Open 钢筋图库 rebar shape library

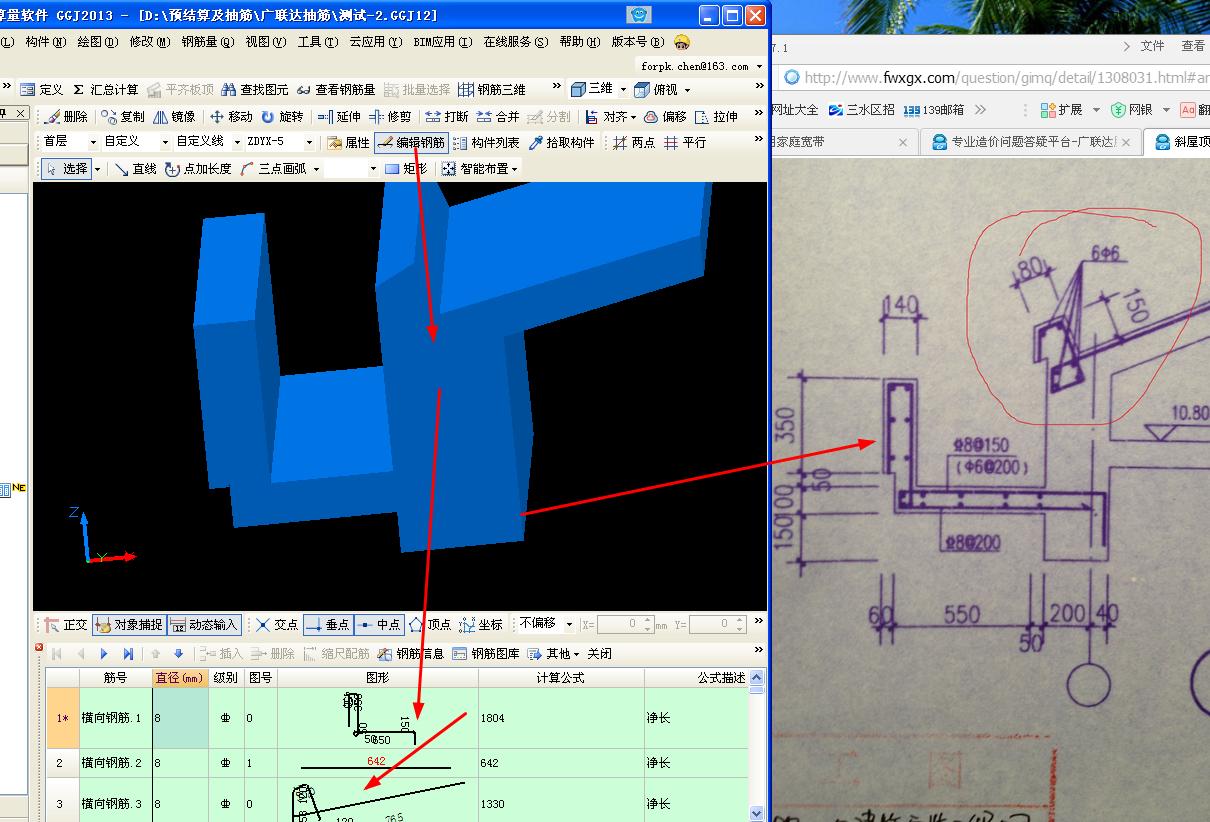tap(485, 654)
